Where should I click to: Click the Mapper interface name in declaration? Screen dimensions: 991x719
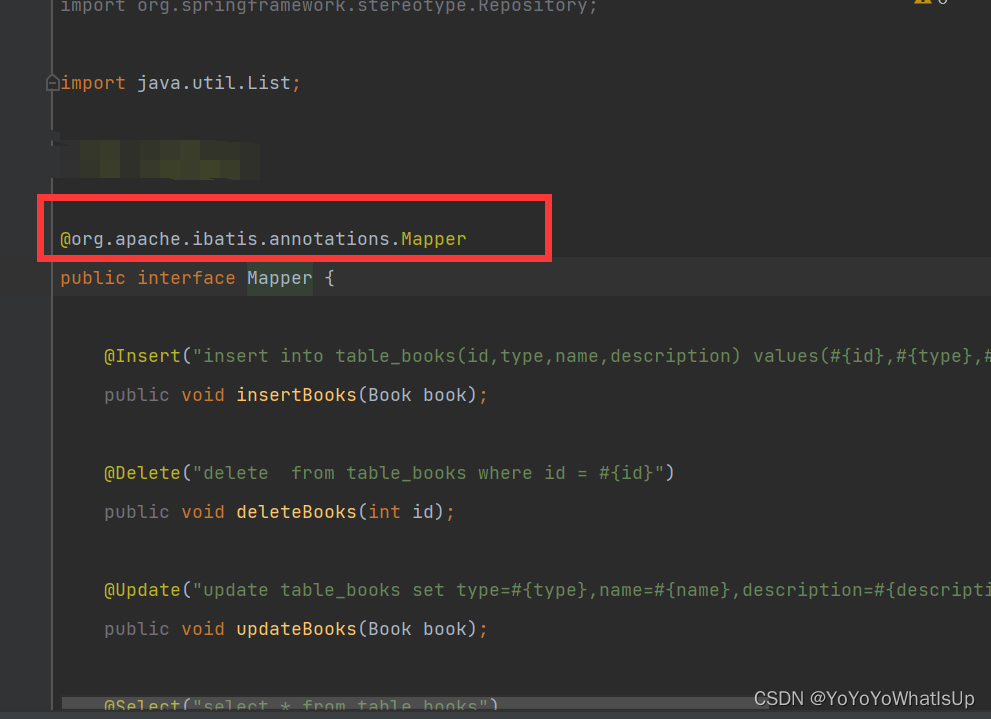pyautogui.click(x=279, y=278)
